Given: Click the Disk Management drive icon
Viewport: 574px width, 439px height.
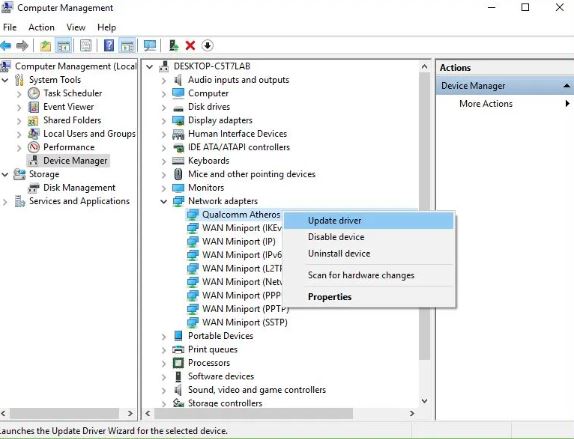Looking at the screenshot, I should pos(34,188).
